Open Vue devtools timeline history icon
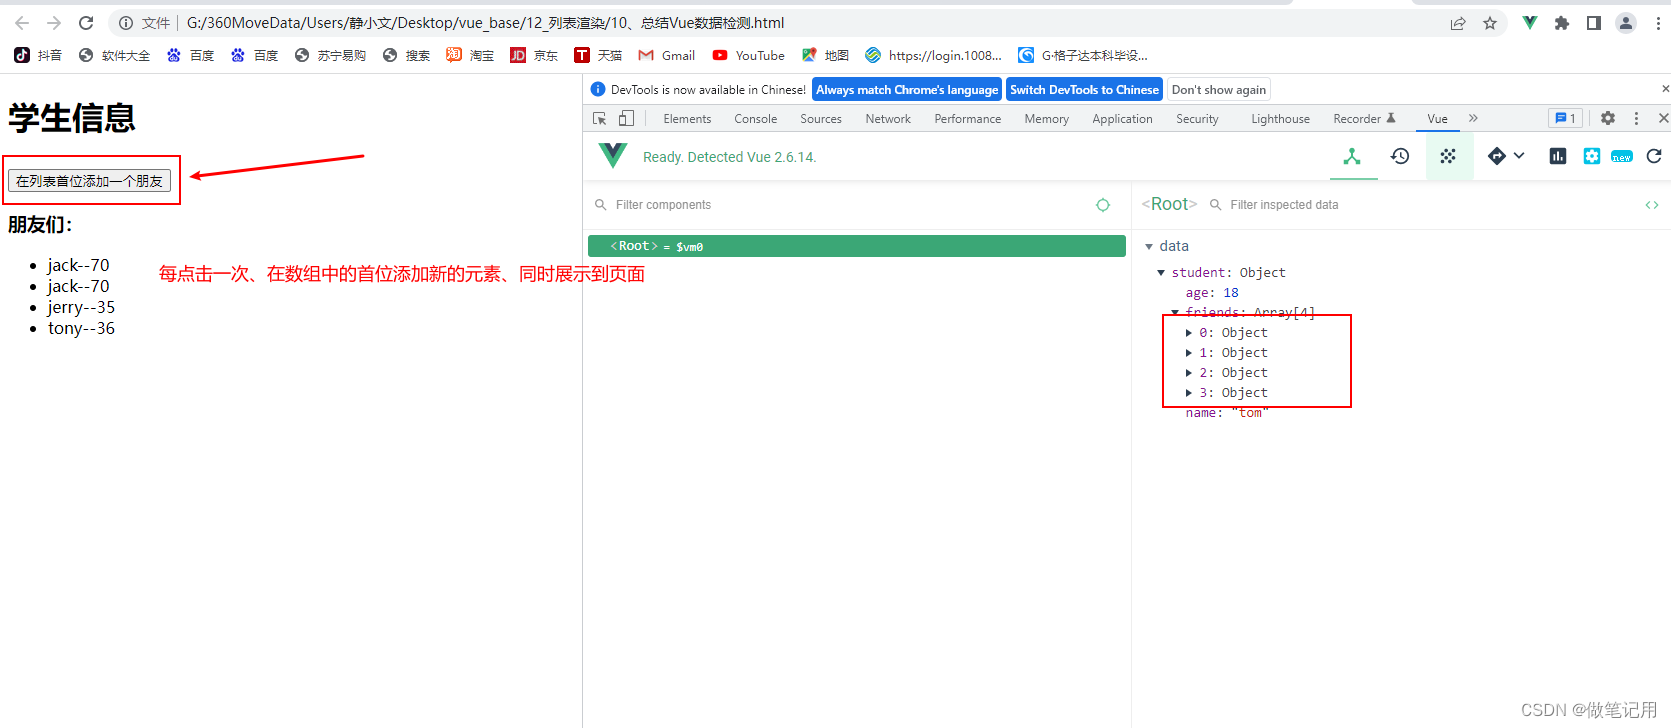The width and height of the screenshot is (1671, 728). tap(1400, 156)
